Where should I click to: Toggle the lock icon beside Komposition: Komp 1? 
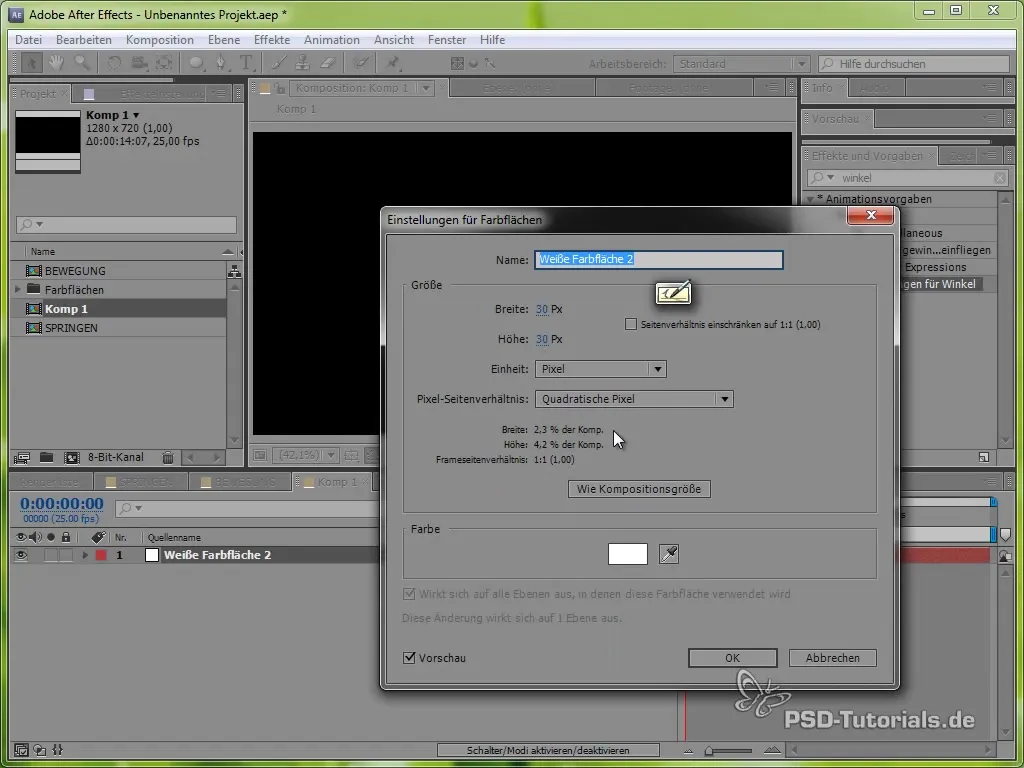(280, 88)
